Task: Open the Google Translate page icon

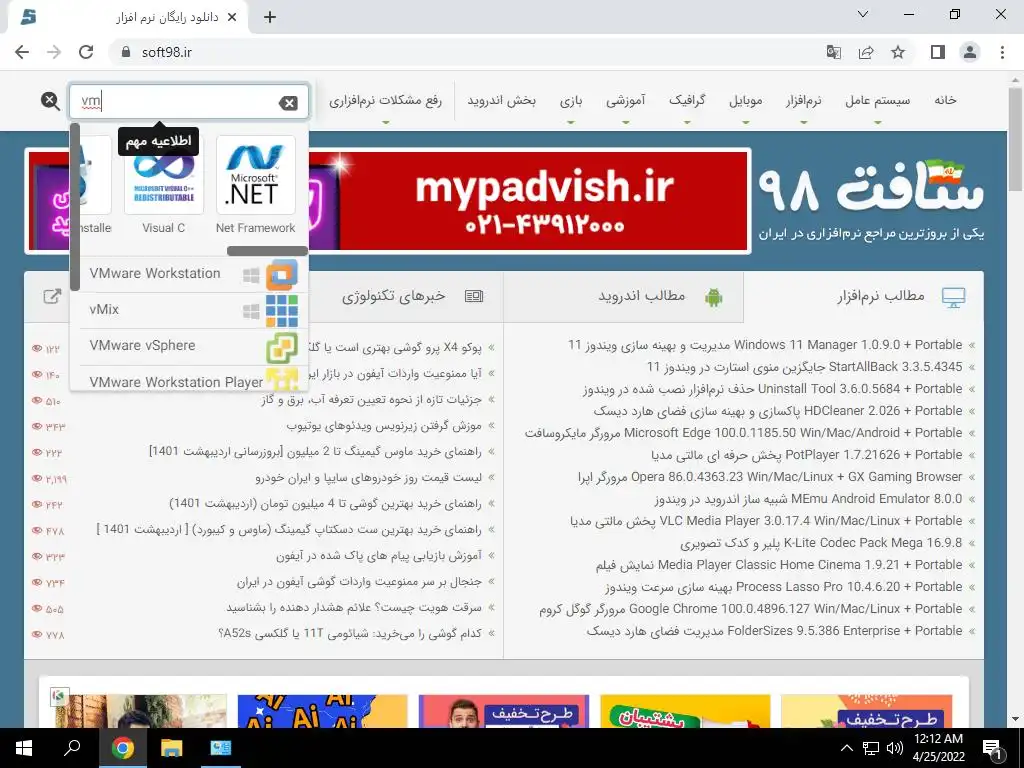Action: (833, 52)
